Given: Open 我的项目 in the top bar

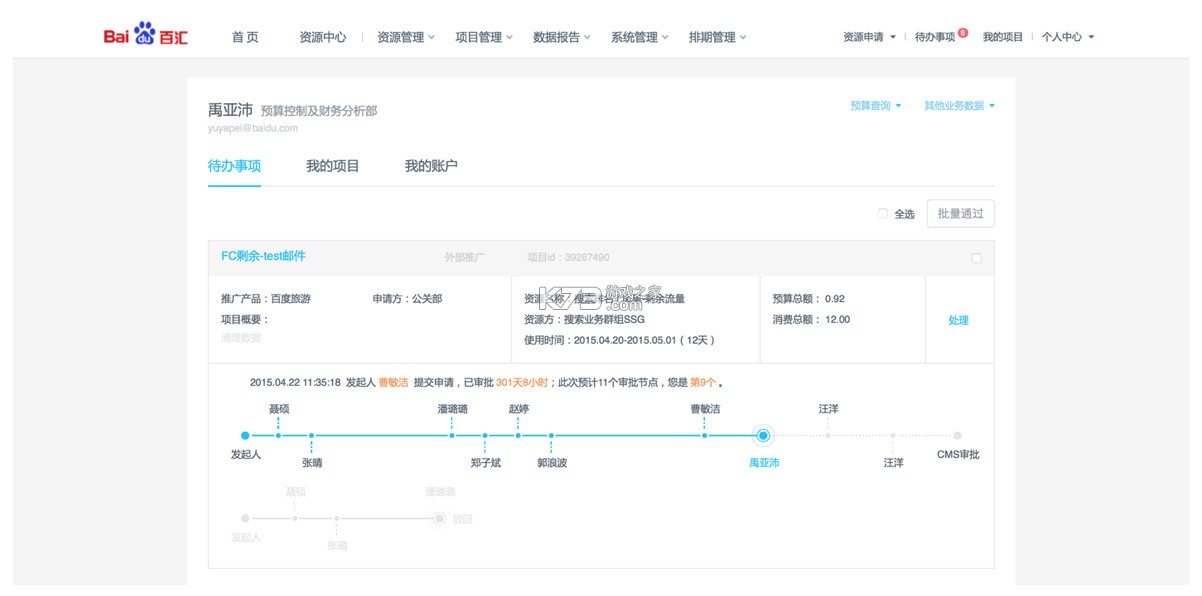Looking at the screenshot, I should tap(1003, 37).
